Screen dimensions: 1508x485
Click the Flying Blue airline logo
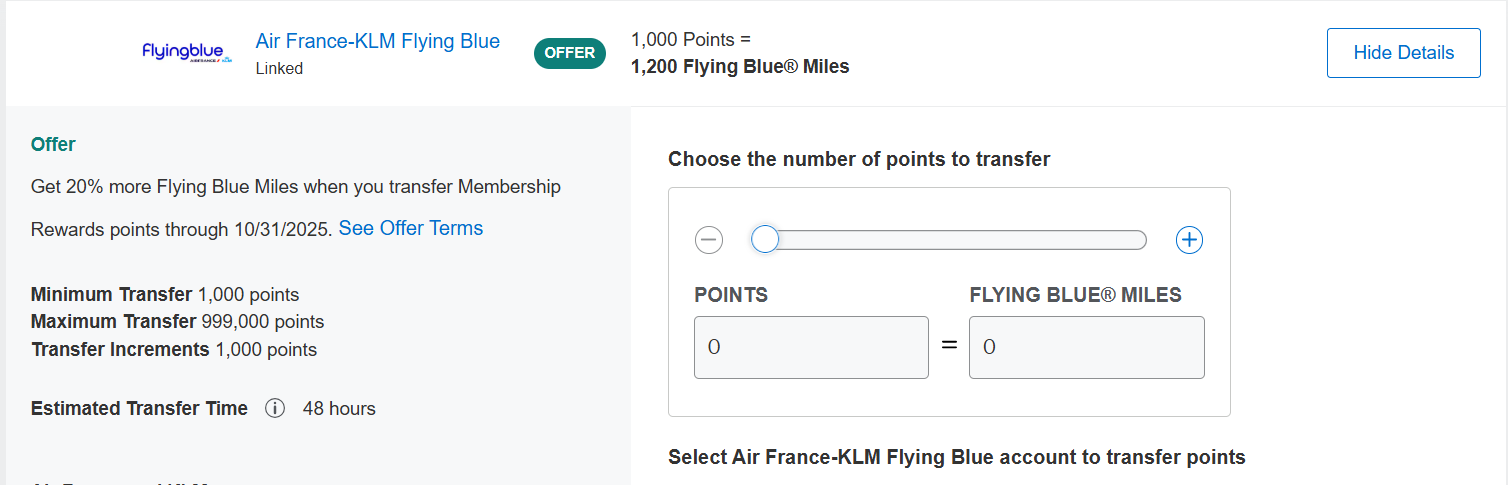(x=187, y=52)
